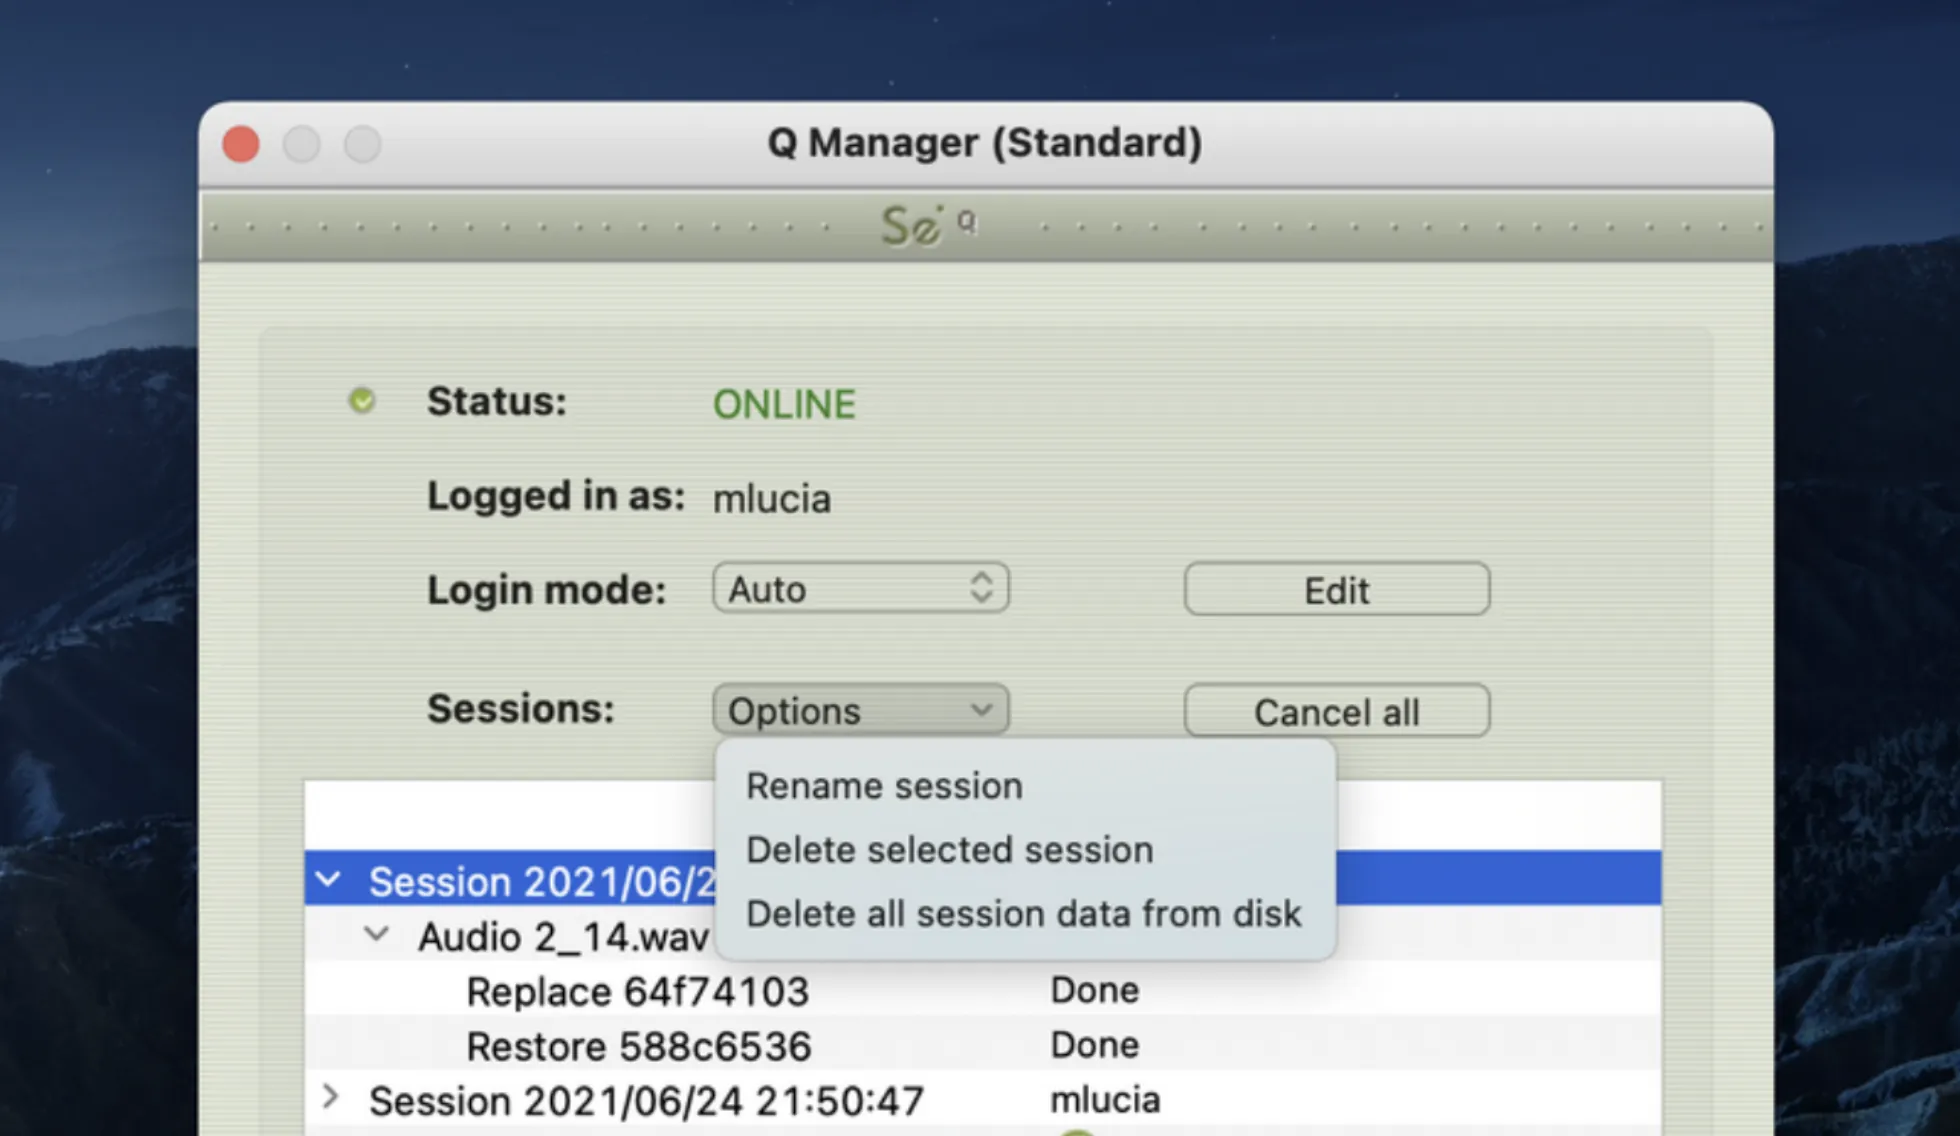This screenshot has height=1136, width=1960.
Task: Click the Done status of Replace 64f74103
Action: tap(1094, 990)
